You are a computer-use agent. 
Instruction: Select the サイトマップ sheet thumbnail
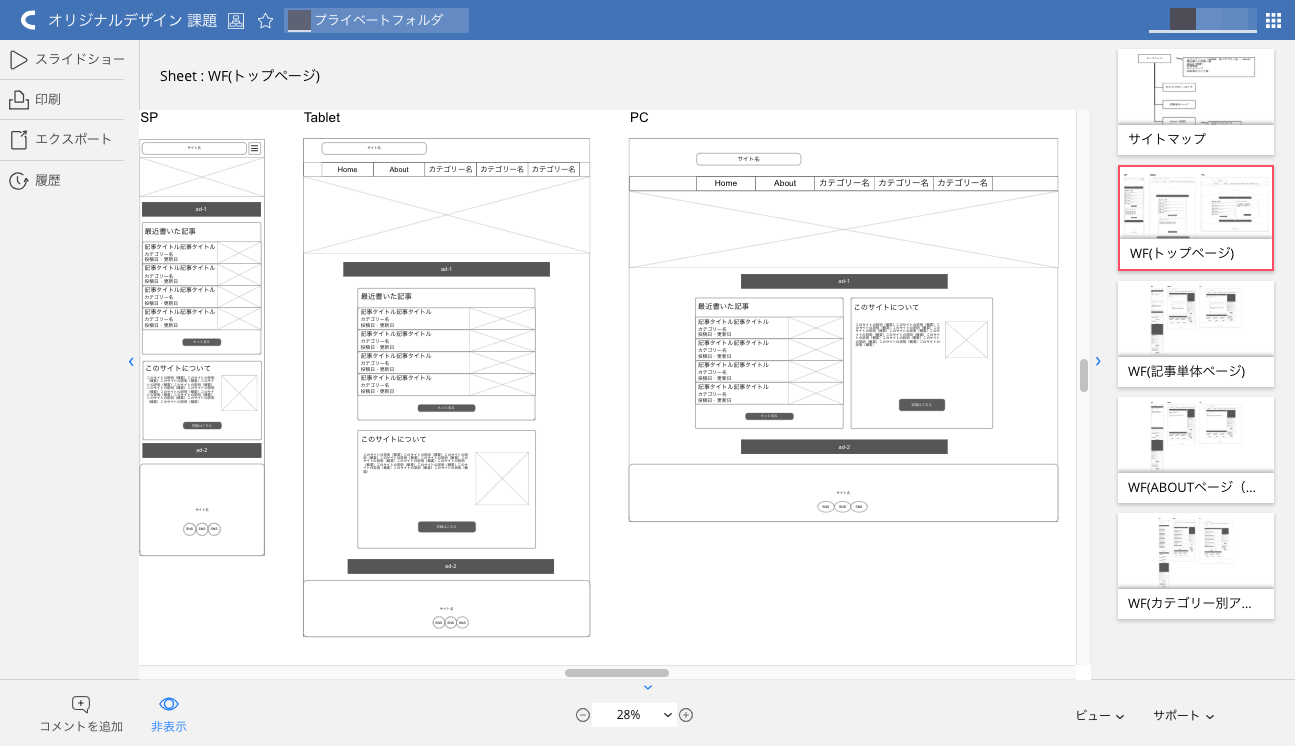[1196, 100]
